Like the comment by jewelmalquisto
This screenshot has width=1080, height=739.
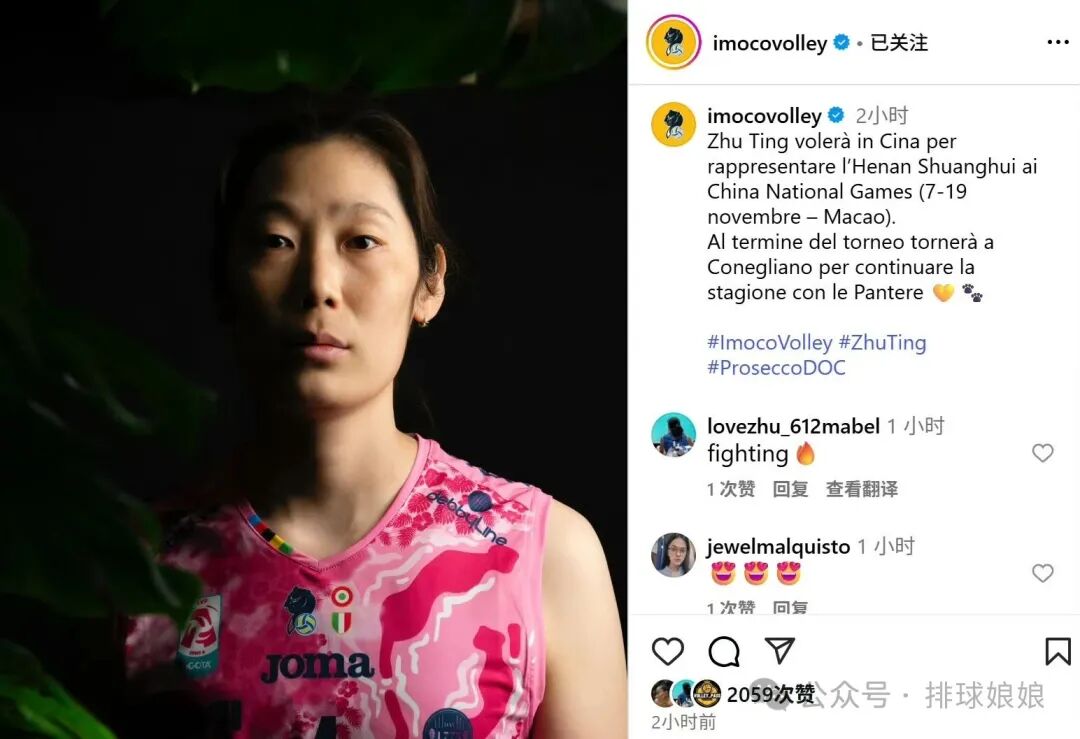[1042, 572]
